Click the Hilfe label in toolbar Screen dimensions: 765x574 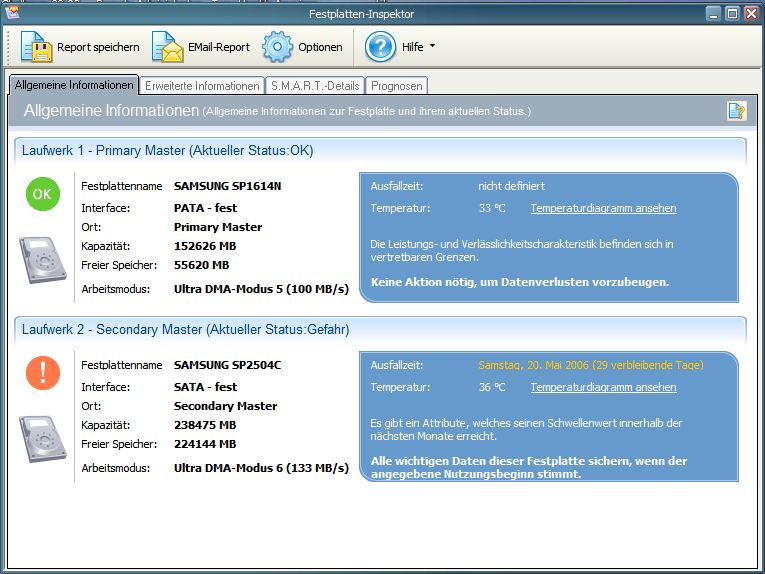click(x=412, y=47)
